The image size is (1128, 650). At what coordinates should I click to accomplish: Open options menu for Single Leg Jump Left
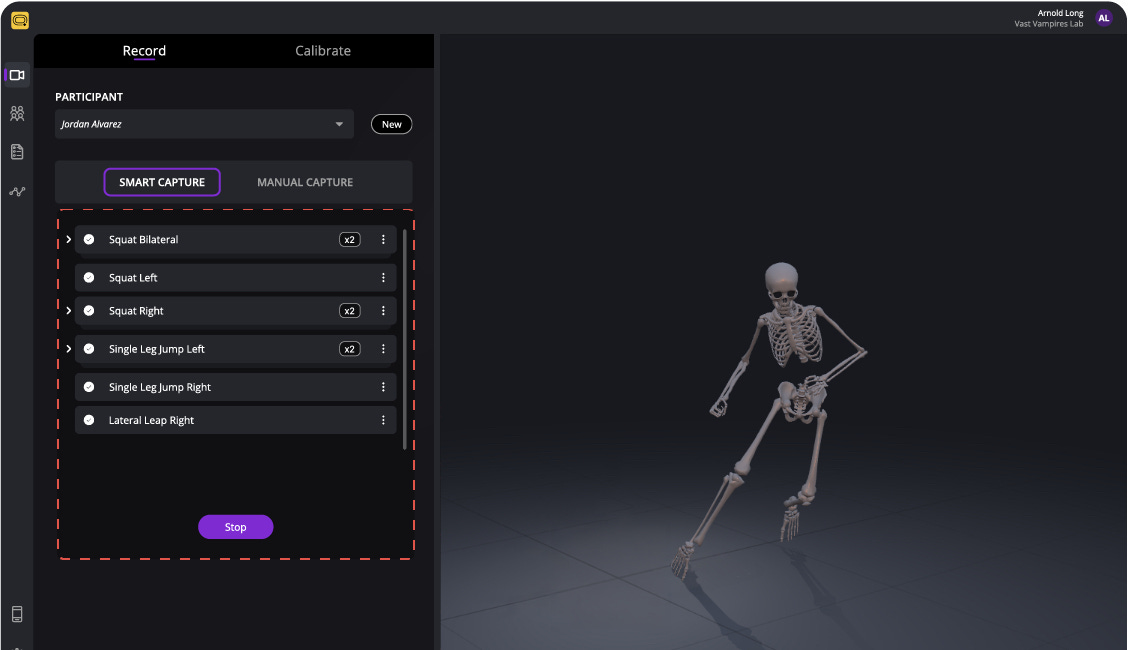[x=383, y=349]
